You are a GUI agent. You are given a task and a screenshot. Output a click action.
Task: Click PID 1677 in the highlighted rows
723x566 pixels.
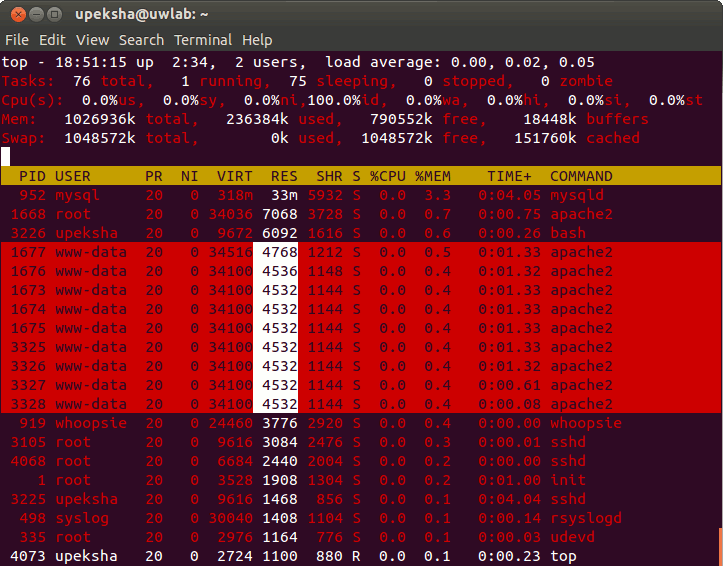pyautogui.click(x=28, y=252)
